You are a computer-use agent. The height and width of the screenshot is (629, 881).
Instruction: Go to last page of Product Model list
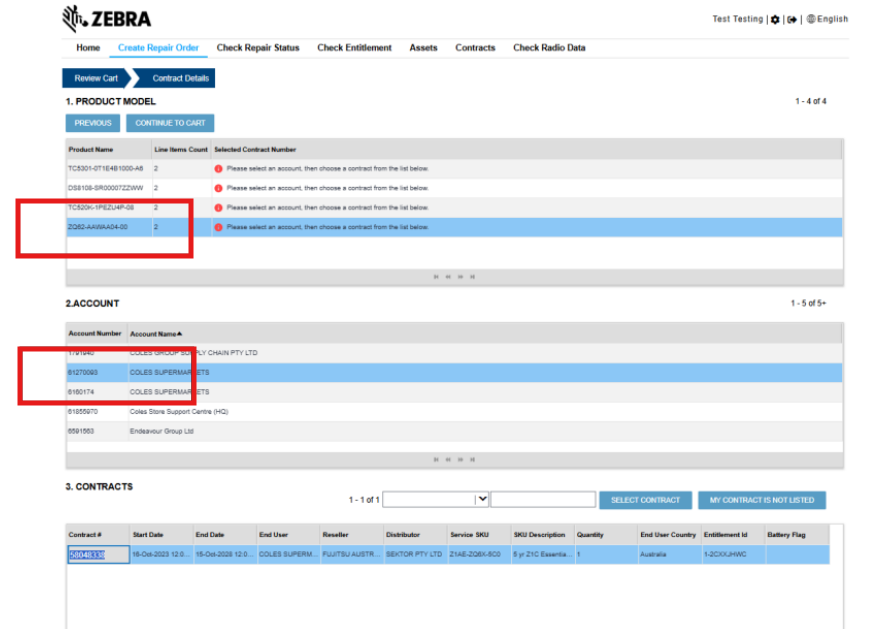click(473, 277)
